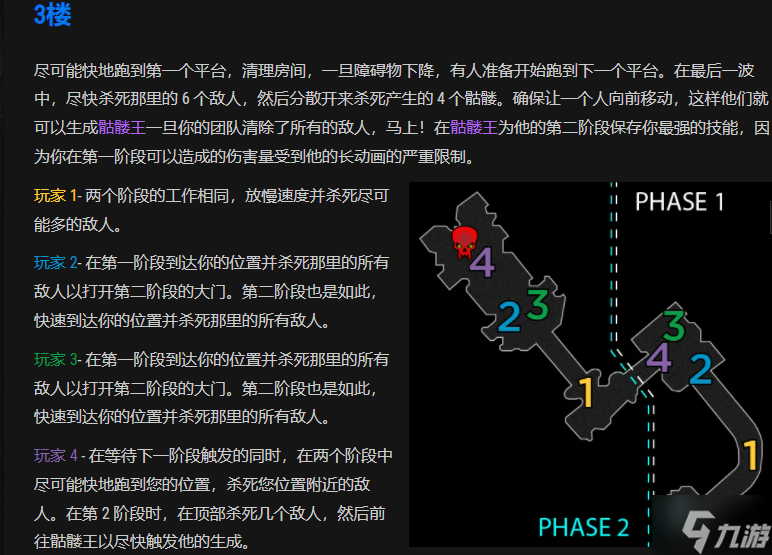Click the PHASE 1 label on map
The height and width of the screenshot is (555, 772).
[x=679, y=202]
